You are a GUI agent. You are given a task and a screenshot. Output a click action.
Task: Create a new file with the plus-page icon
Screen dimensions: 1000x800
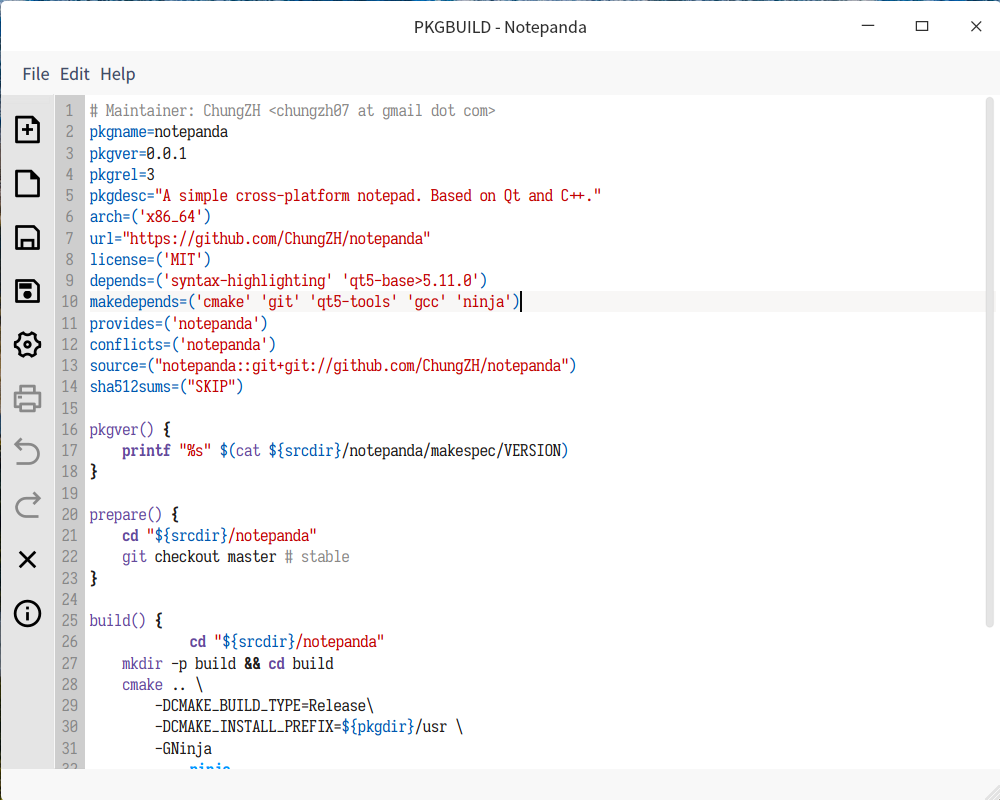27,130
